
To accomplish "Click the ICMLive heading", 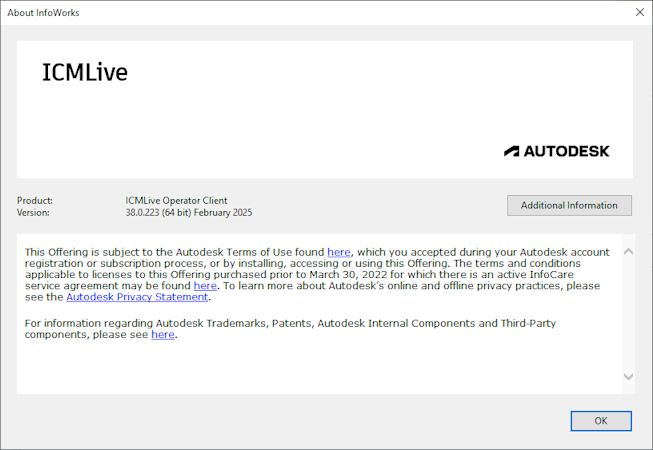I will coord(85,72).
